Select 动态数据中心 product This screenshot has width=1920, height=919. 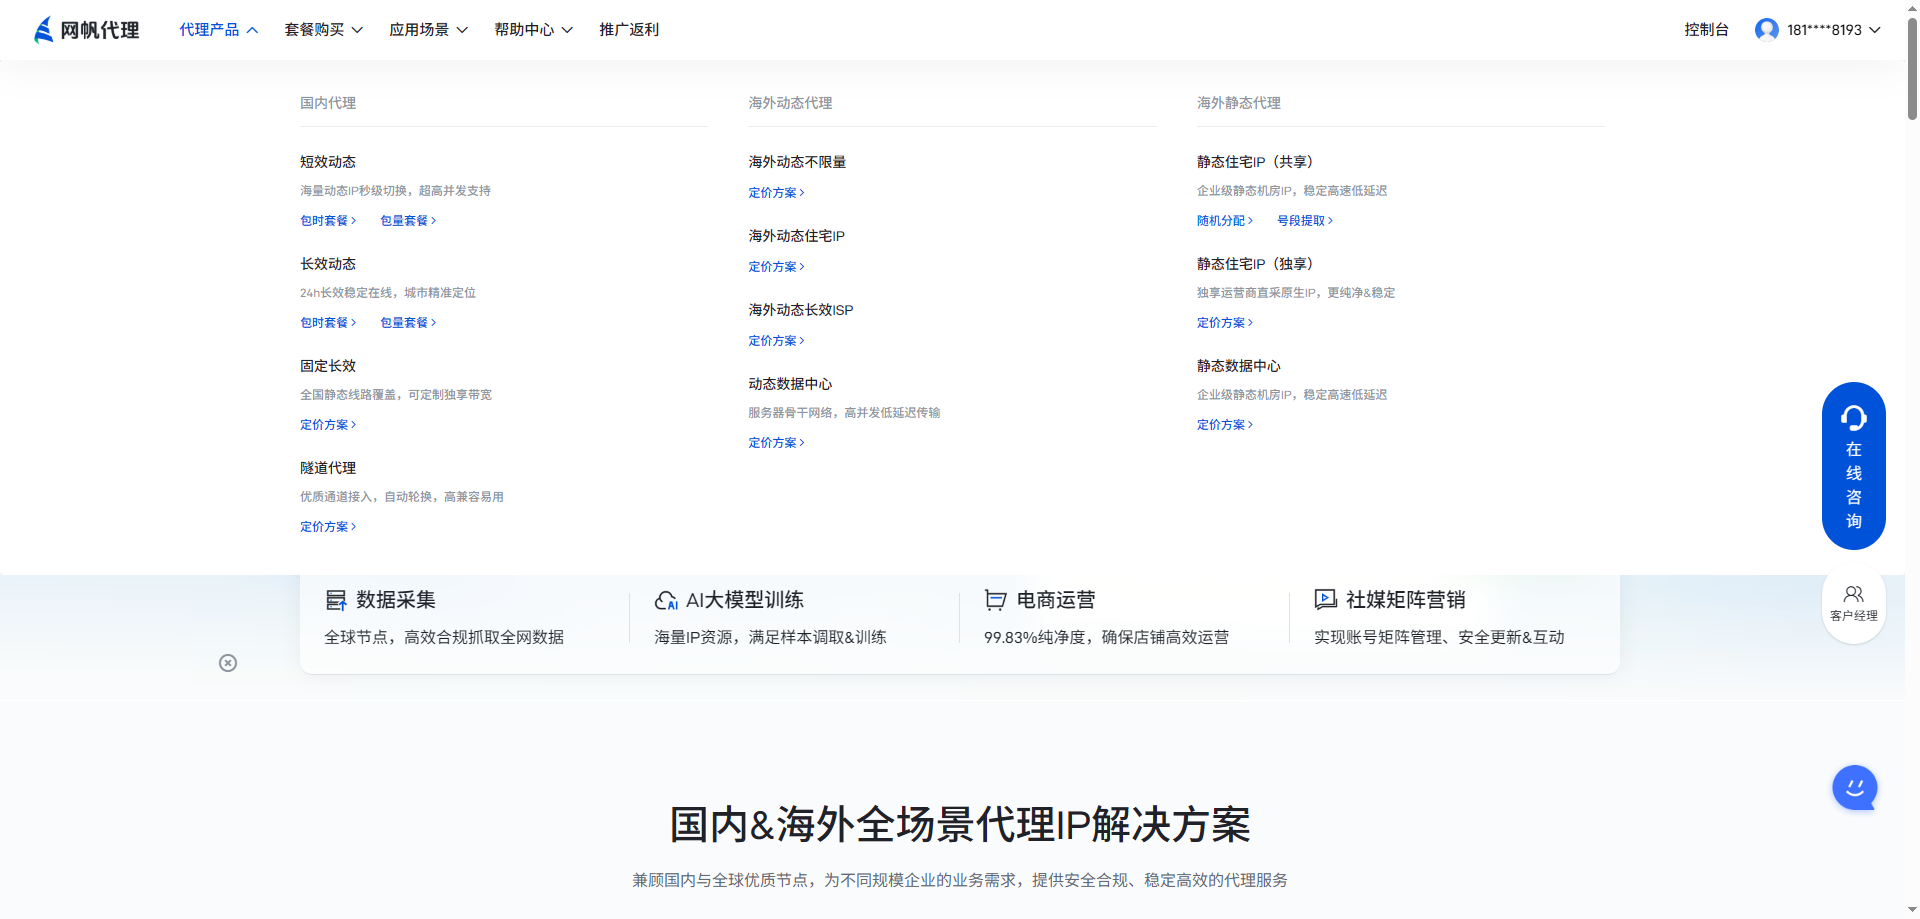click(790, 384)
